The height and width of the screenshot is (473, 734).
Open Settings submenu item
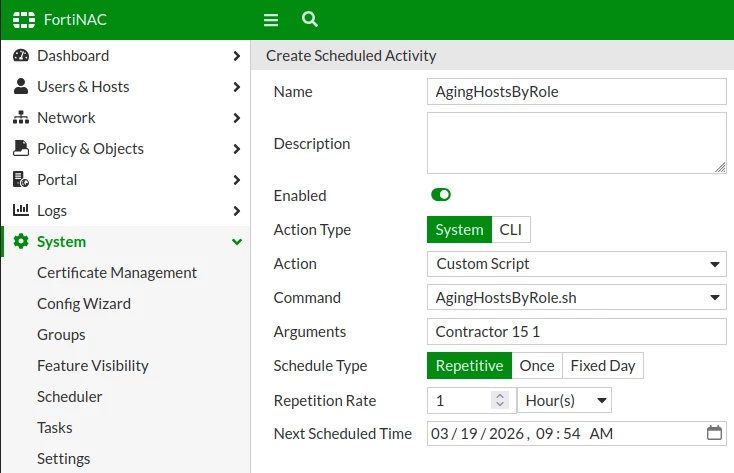(64, 458)
